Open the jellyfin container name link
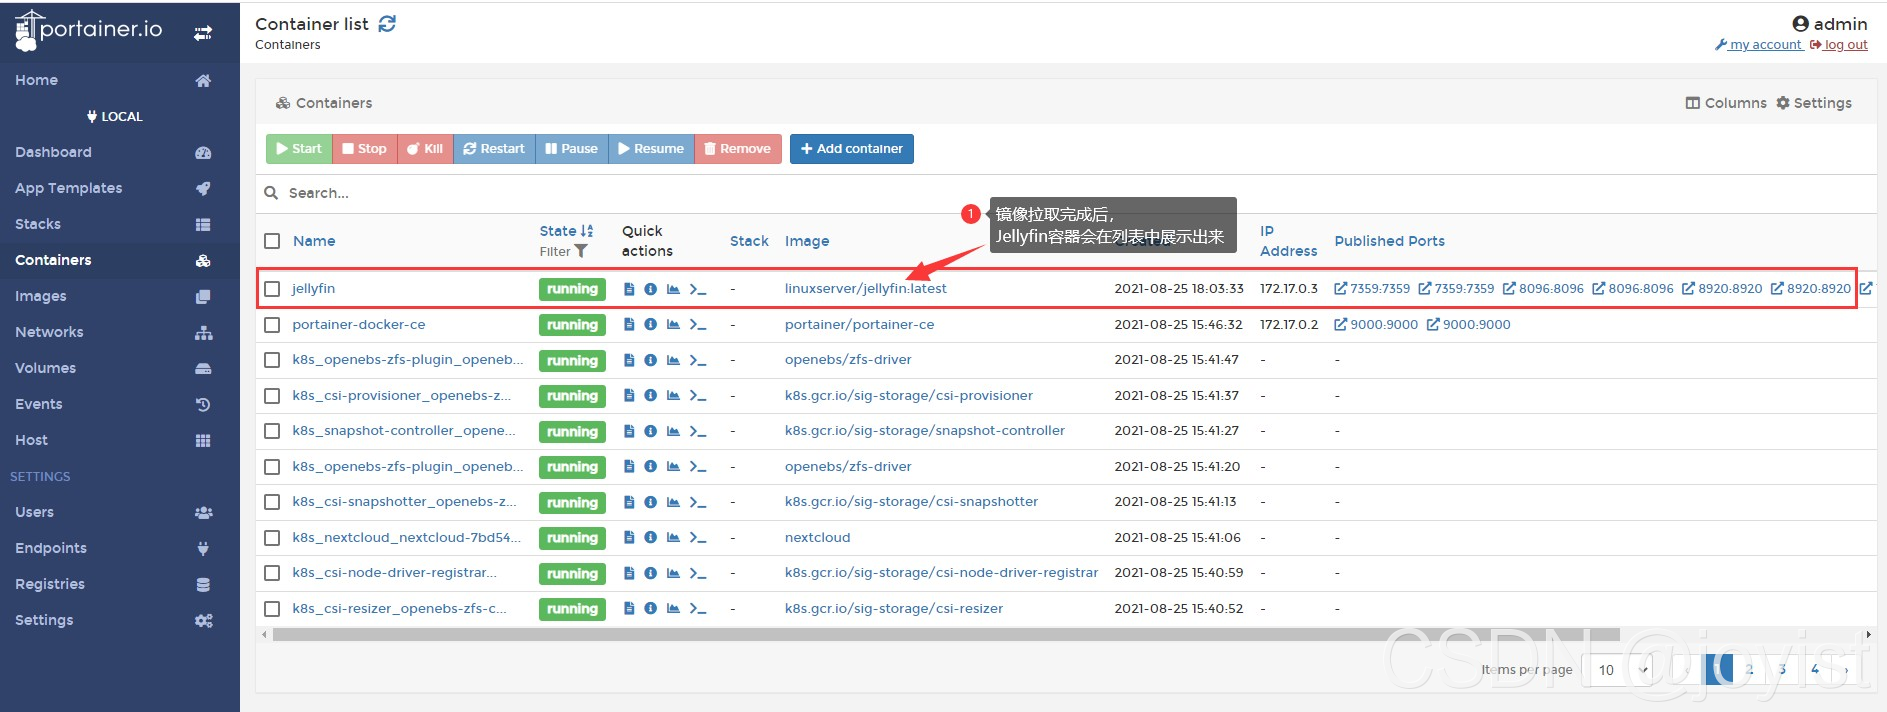This screenshot has height=712, width=1887. coord(313,288)
